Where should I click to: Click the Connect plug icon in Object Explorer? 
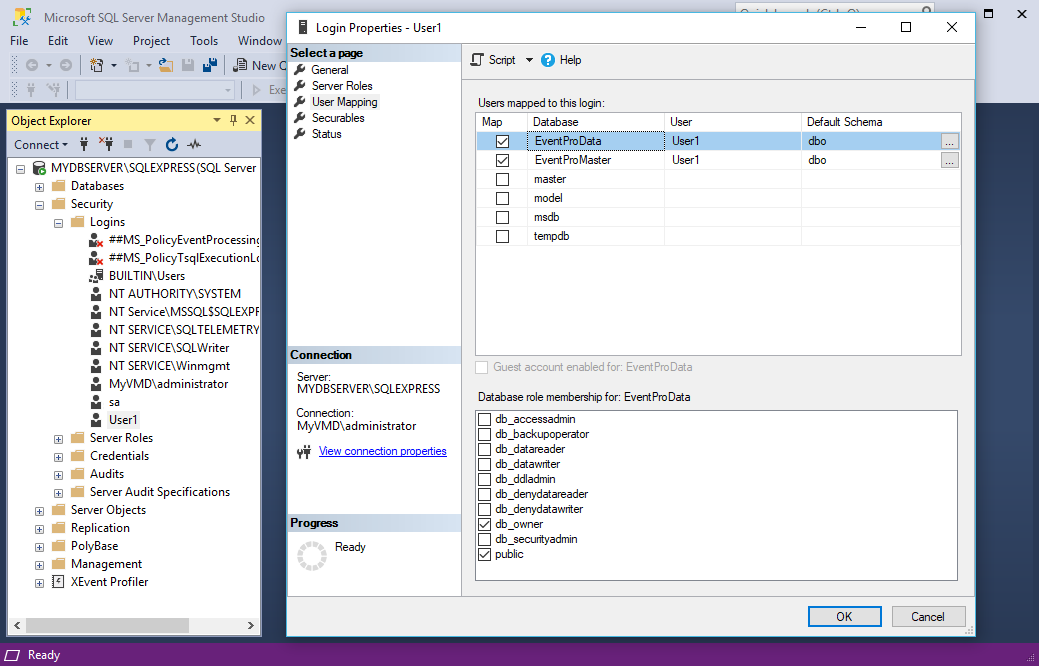pos(83,144)
